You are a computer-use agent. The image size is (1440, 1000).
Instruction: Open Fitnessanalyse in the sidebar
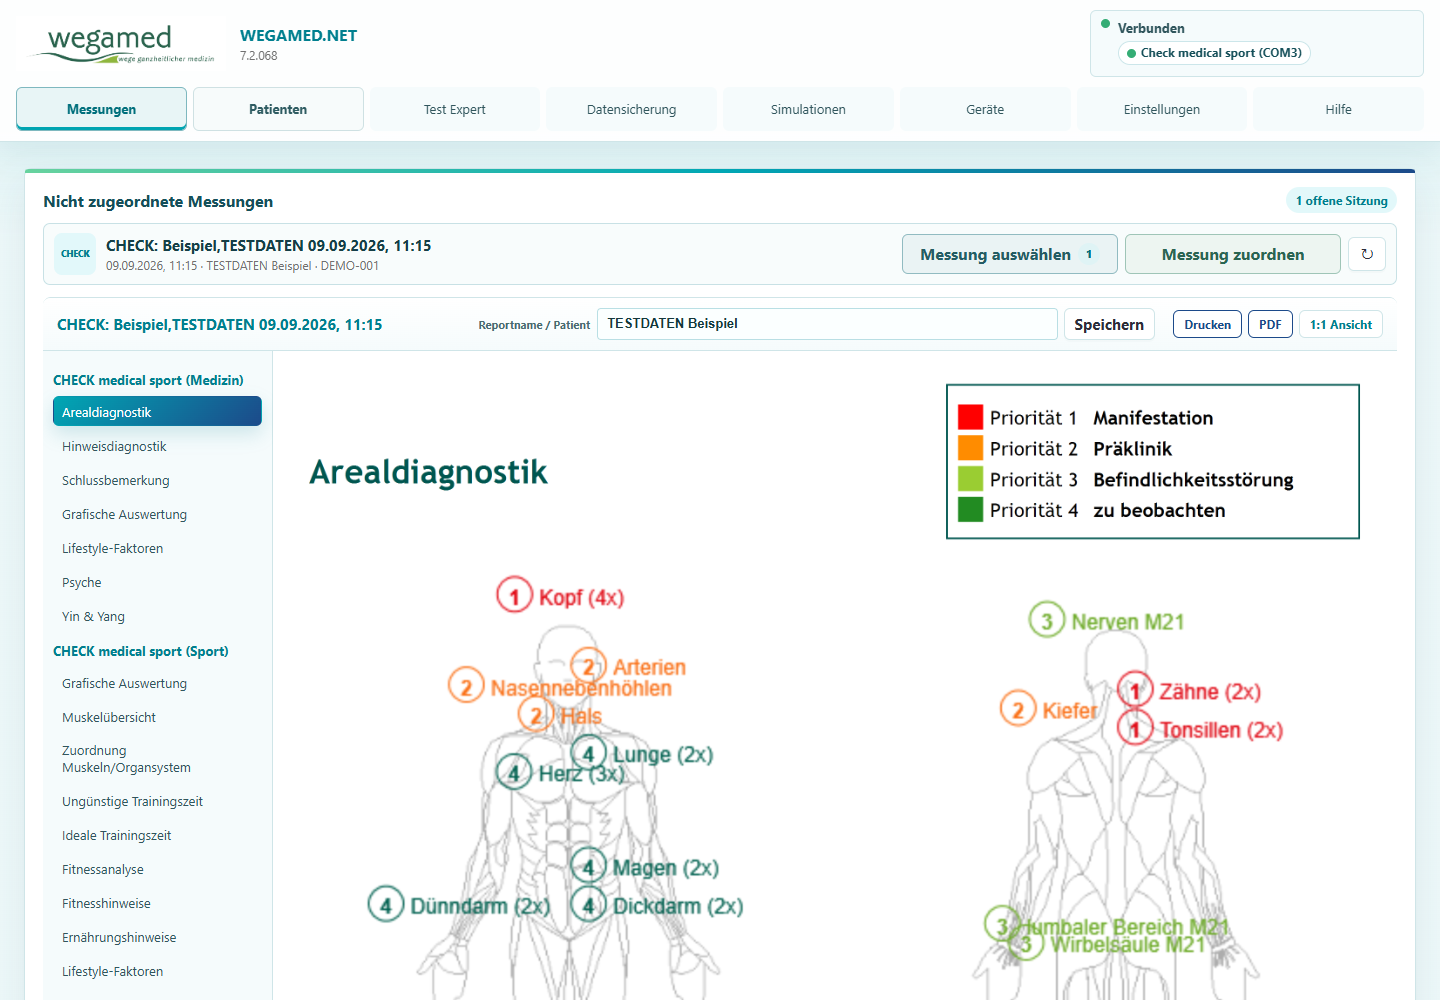(x=157, y=869)
